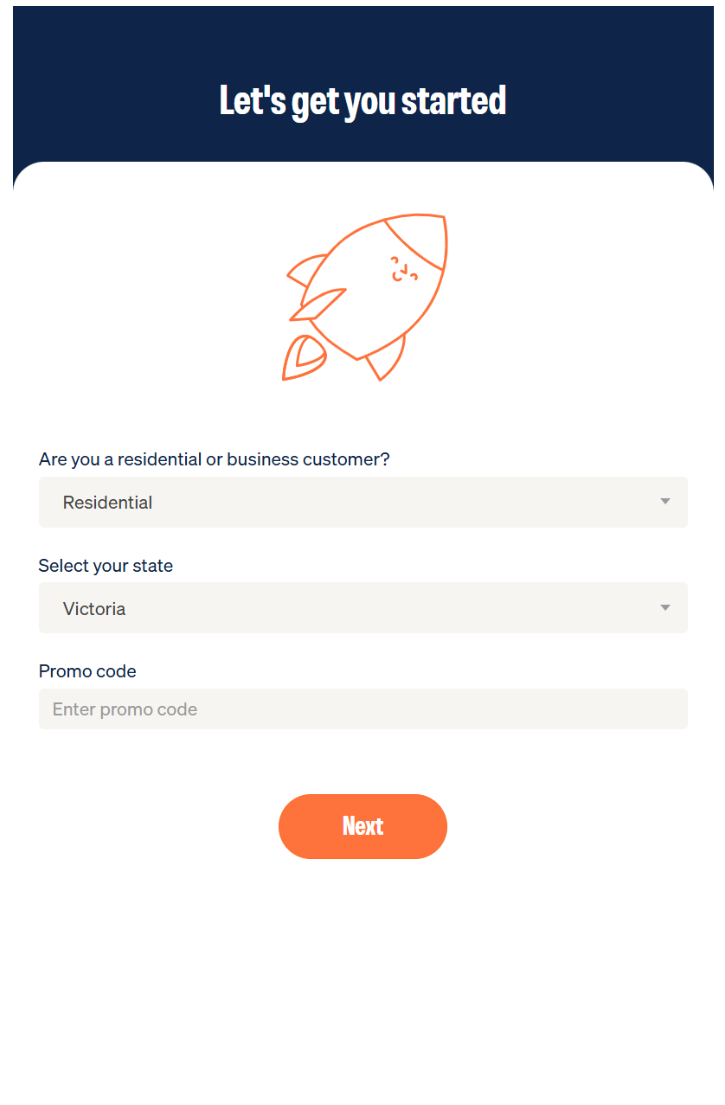Click the "Select your state" label
Viewport: 725px width, 1105px height.
[x=106, y=566]
